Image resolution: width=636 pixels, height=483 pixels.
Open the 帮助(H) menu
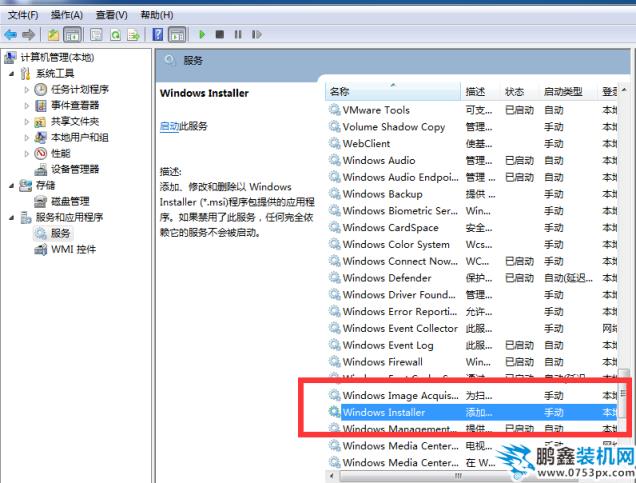point(157,15)
